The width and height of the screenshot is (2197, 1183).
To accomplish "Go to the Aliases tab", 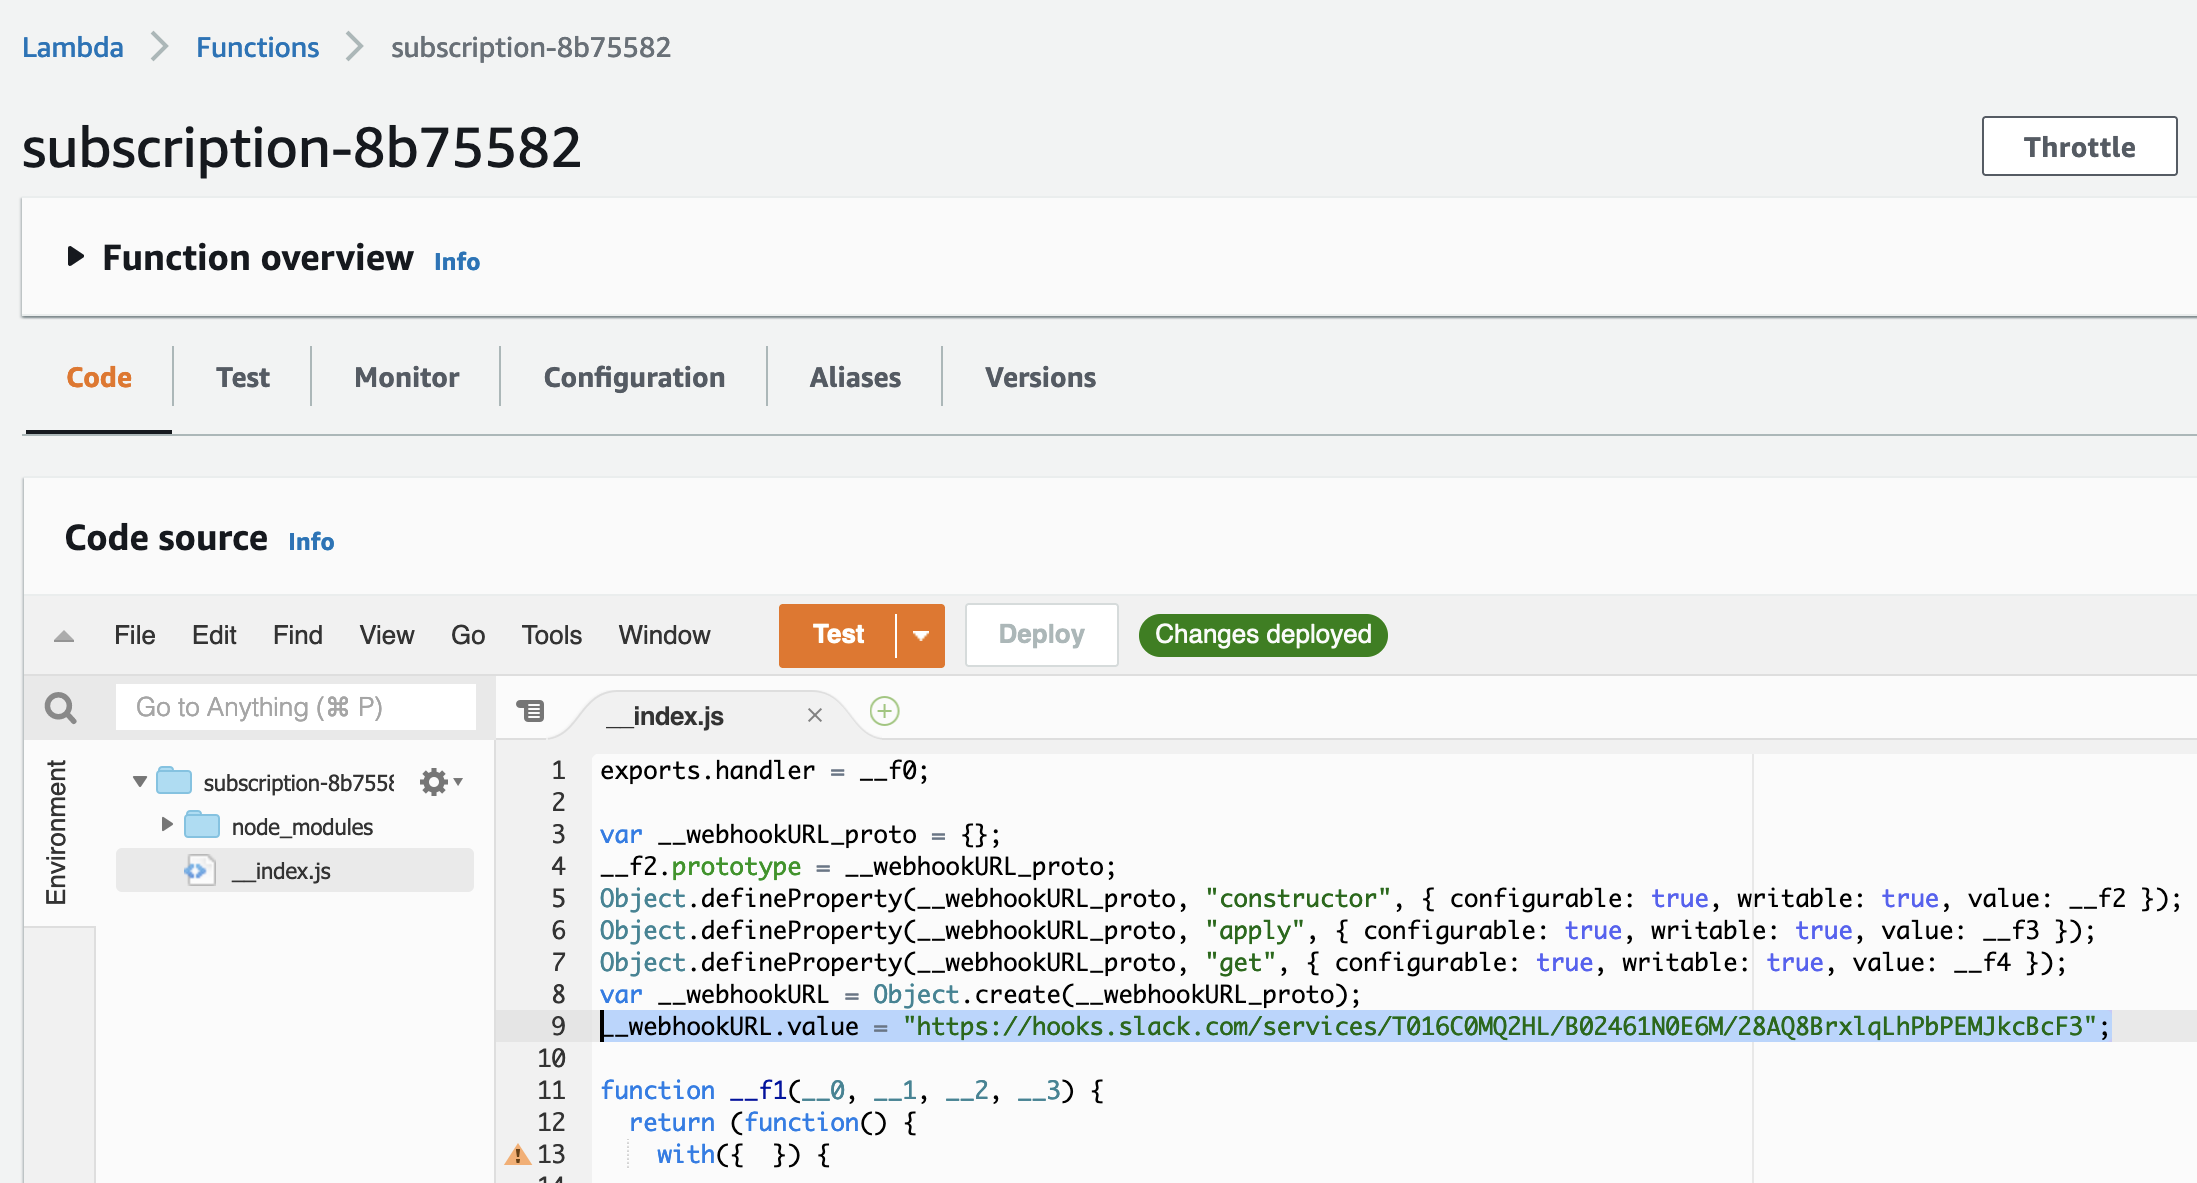I will point(855,378).
